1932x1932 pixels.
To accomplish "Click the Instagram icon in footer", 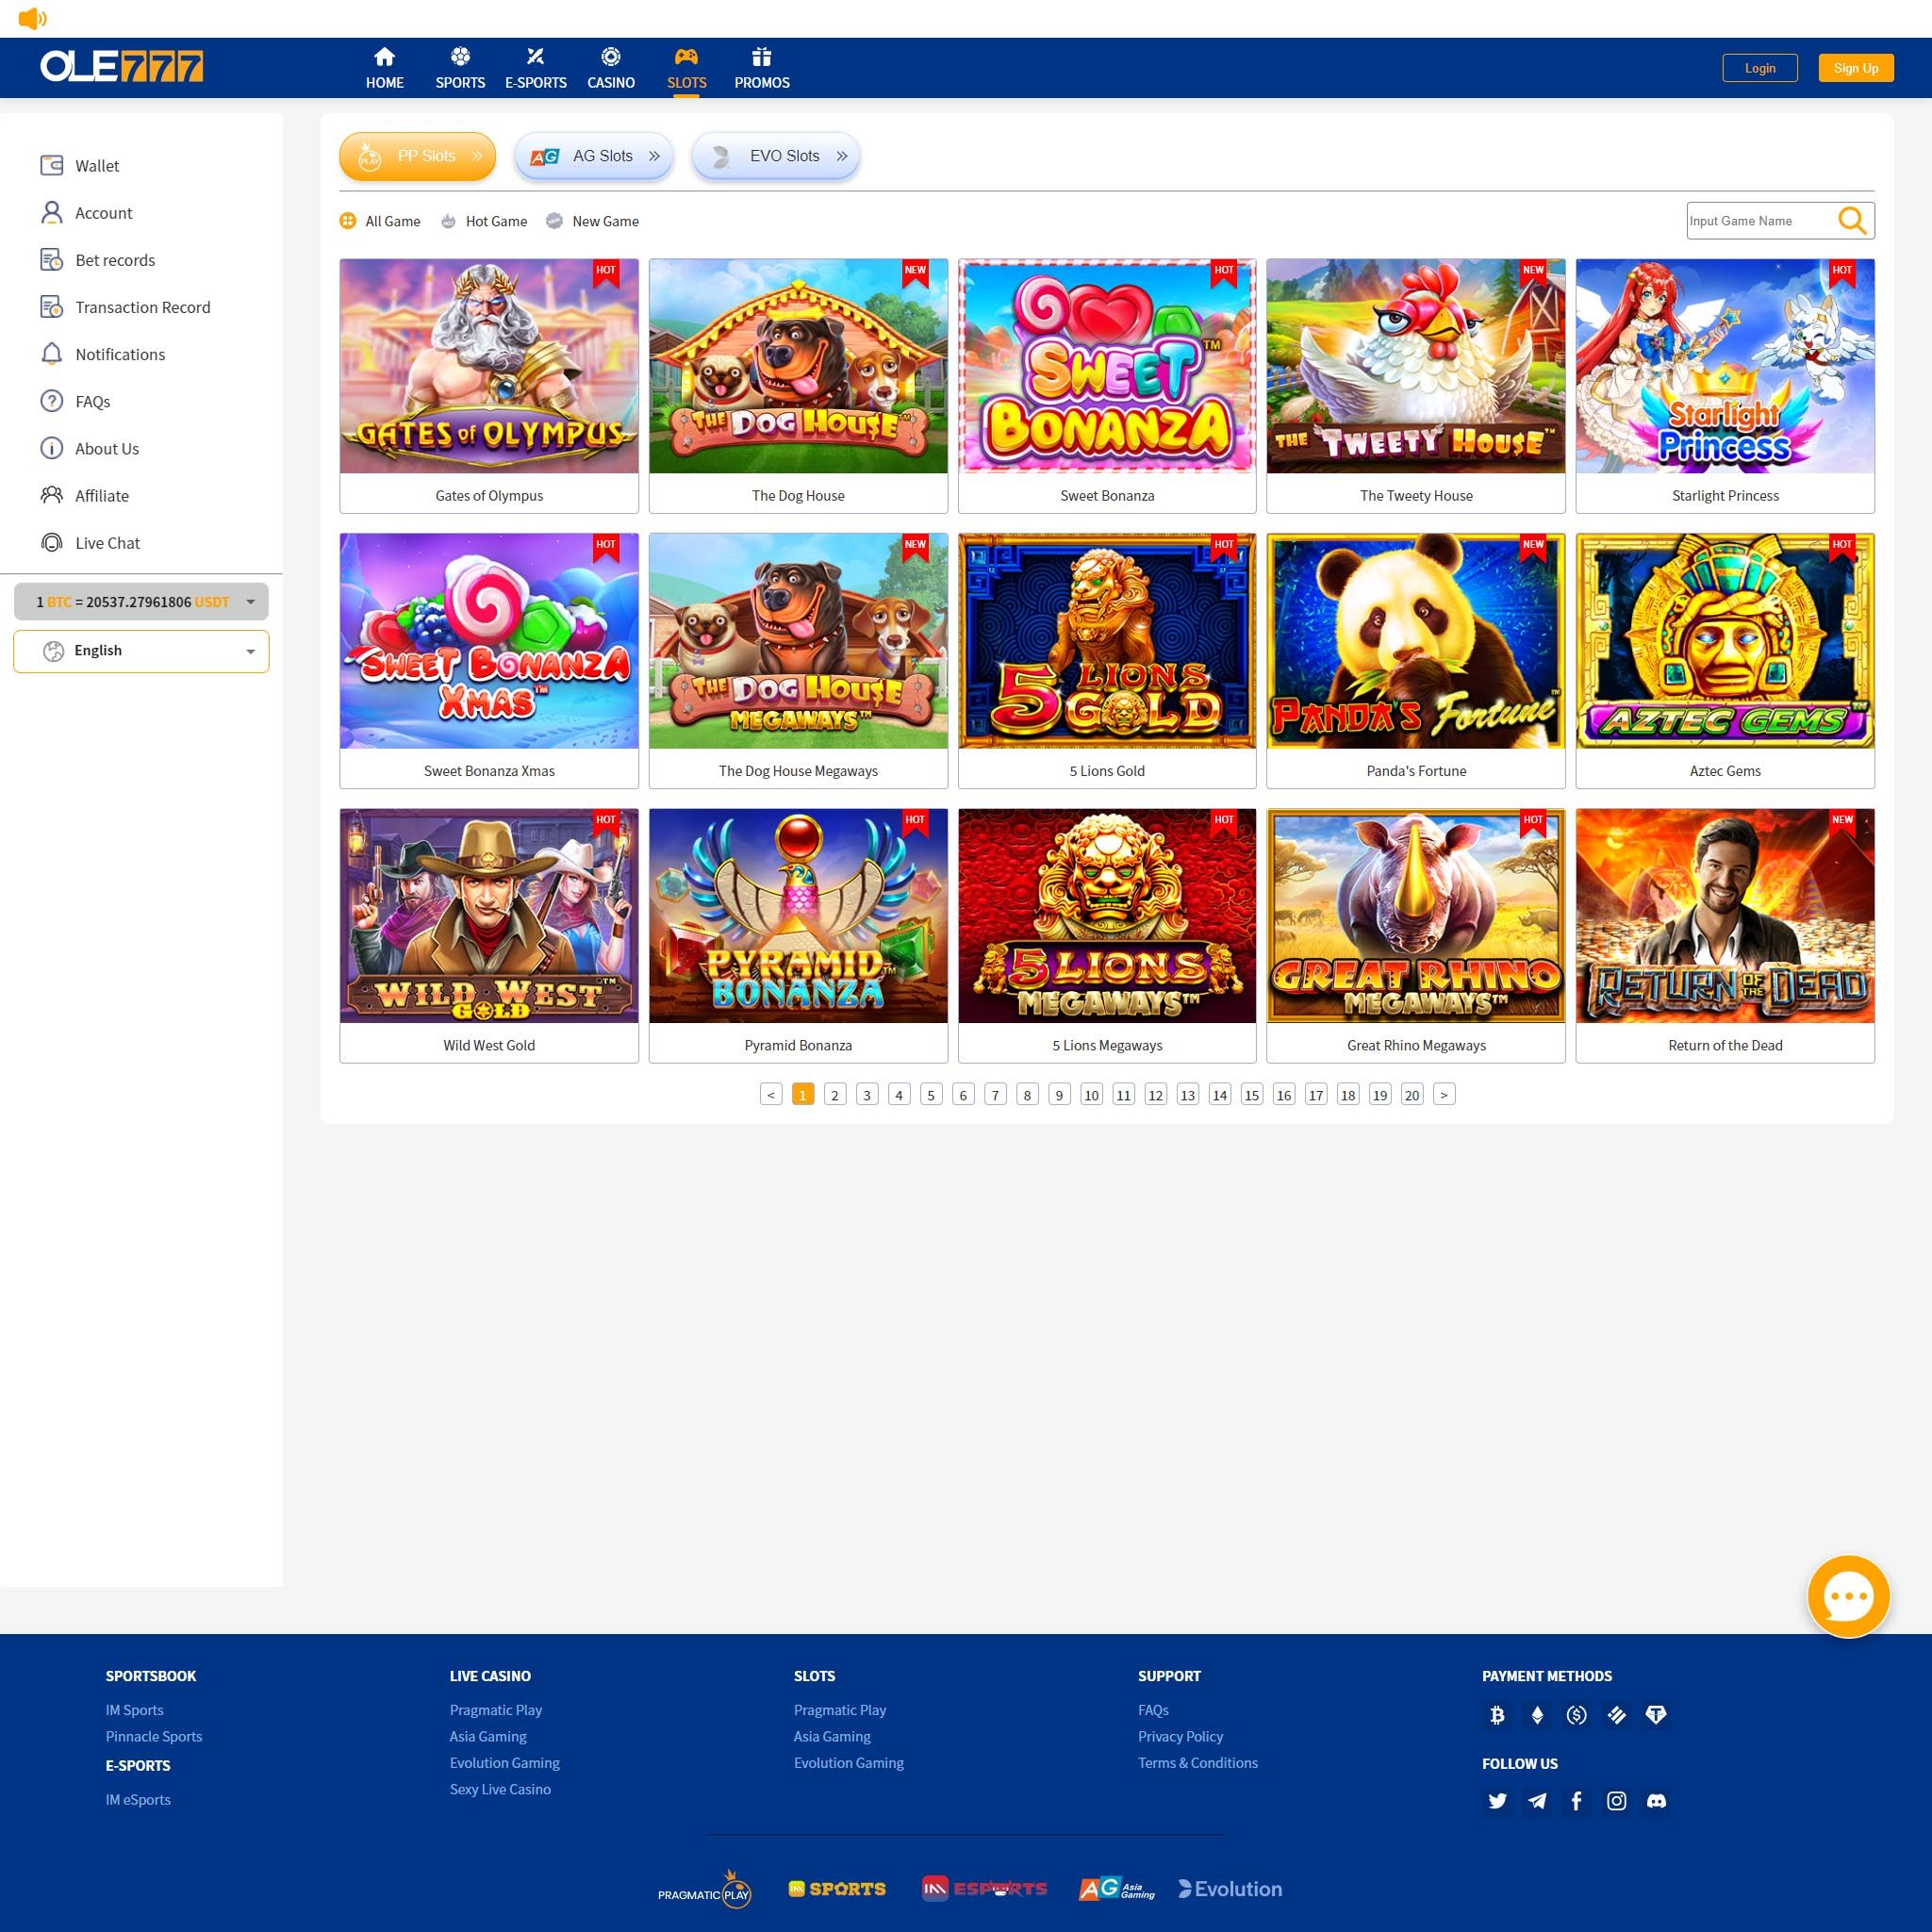I will [1616, 1801].
